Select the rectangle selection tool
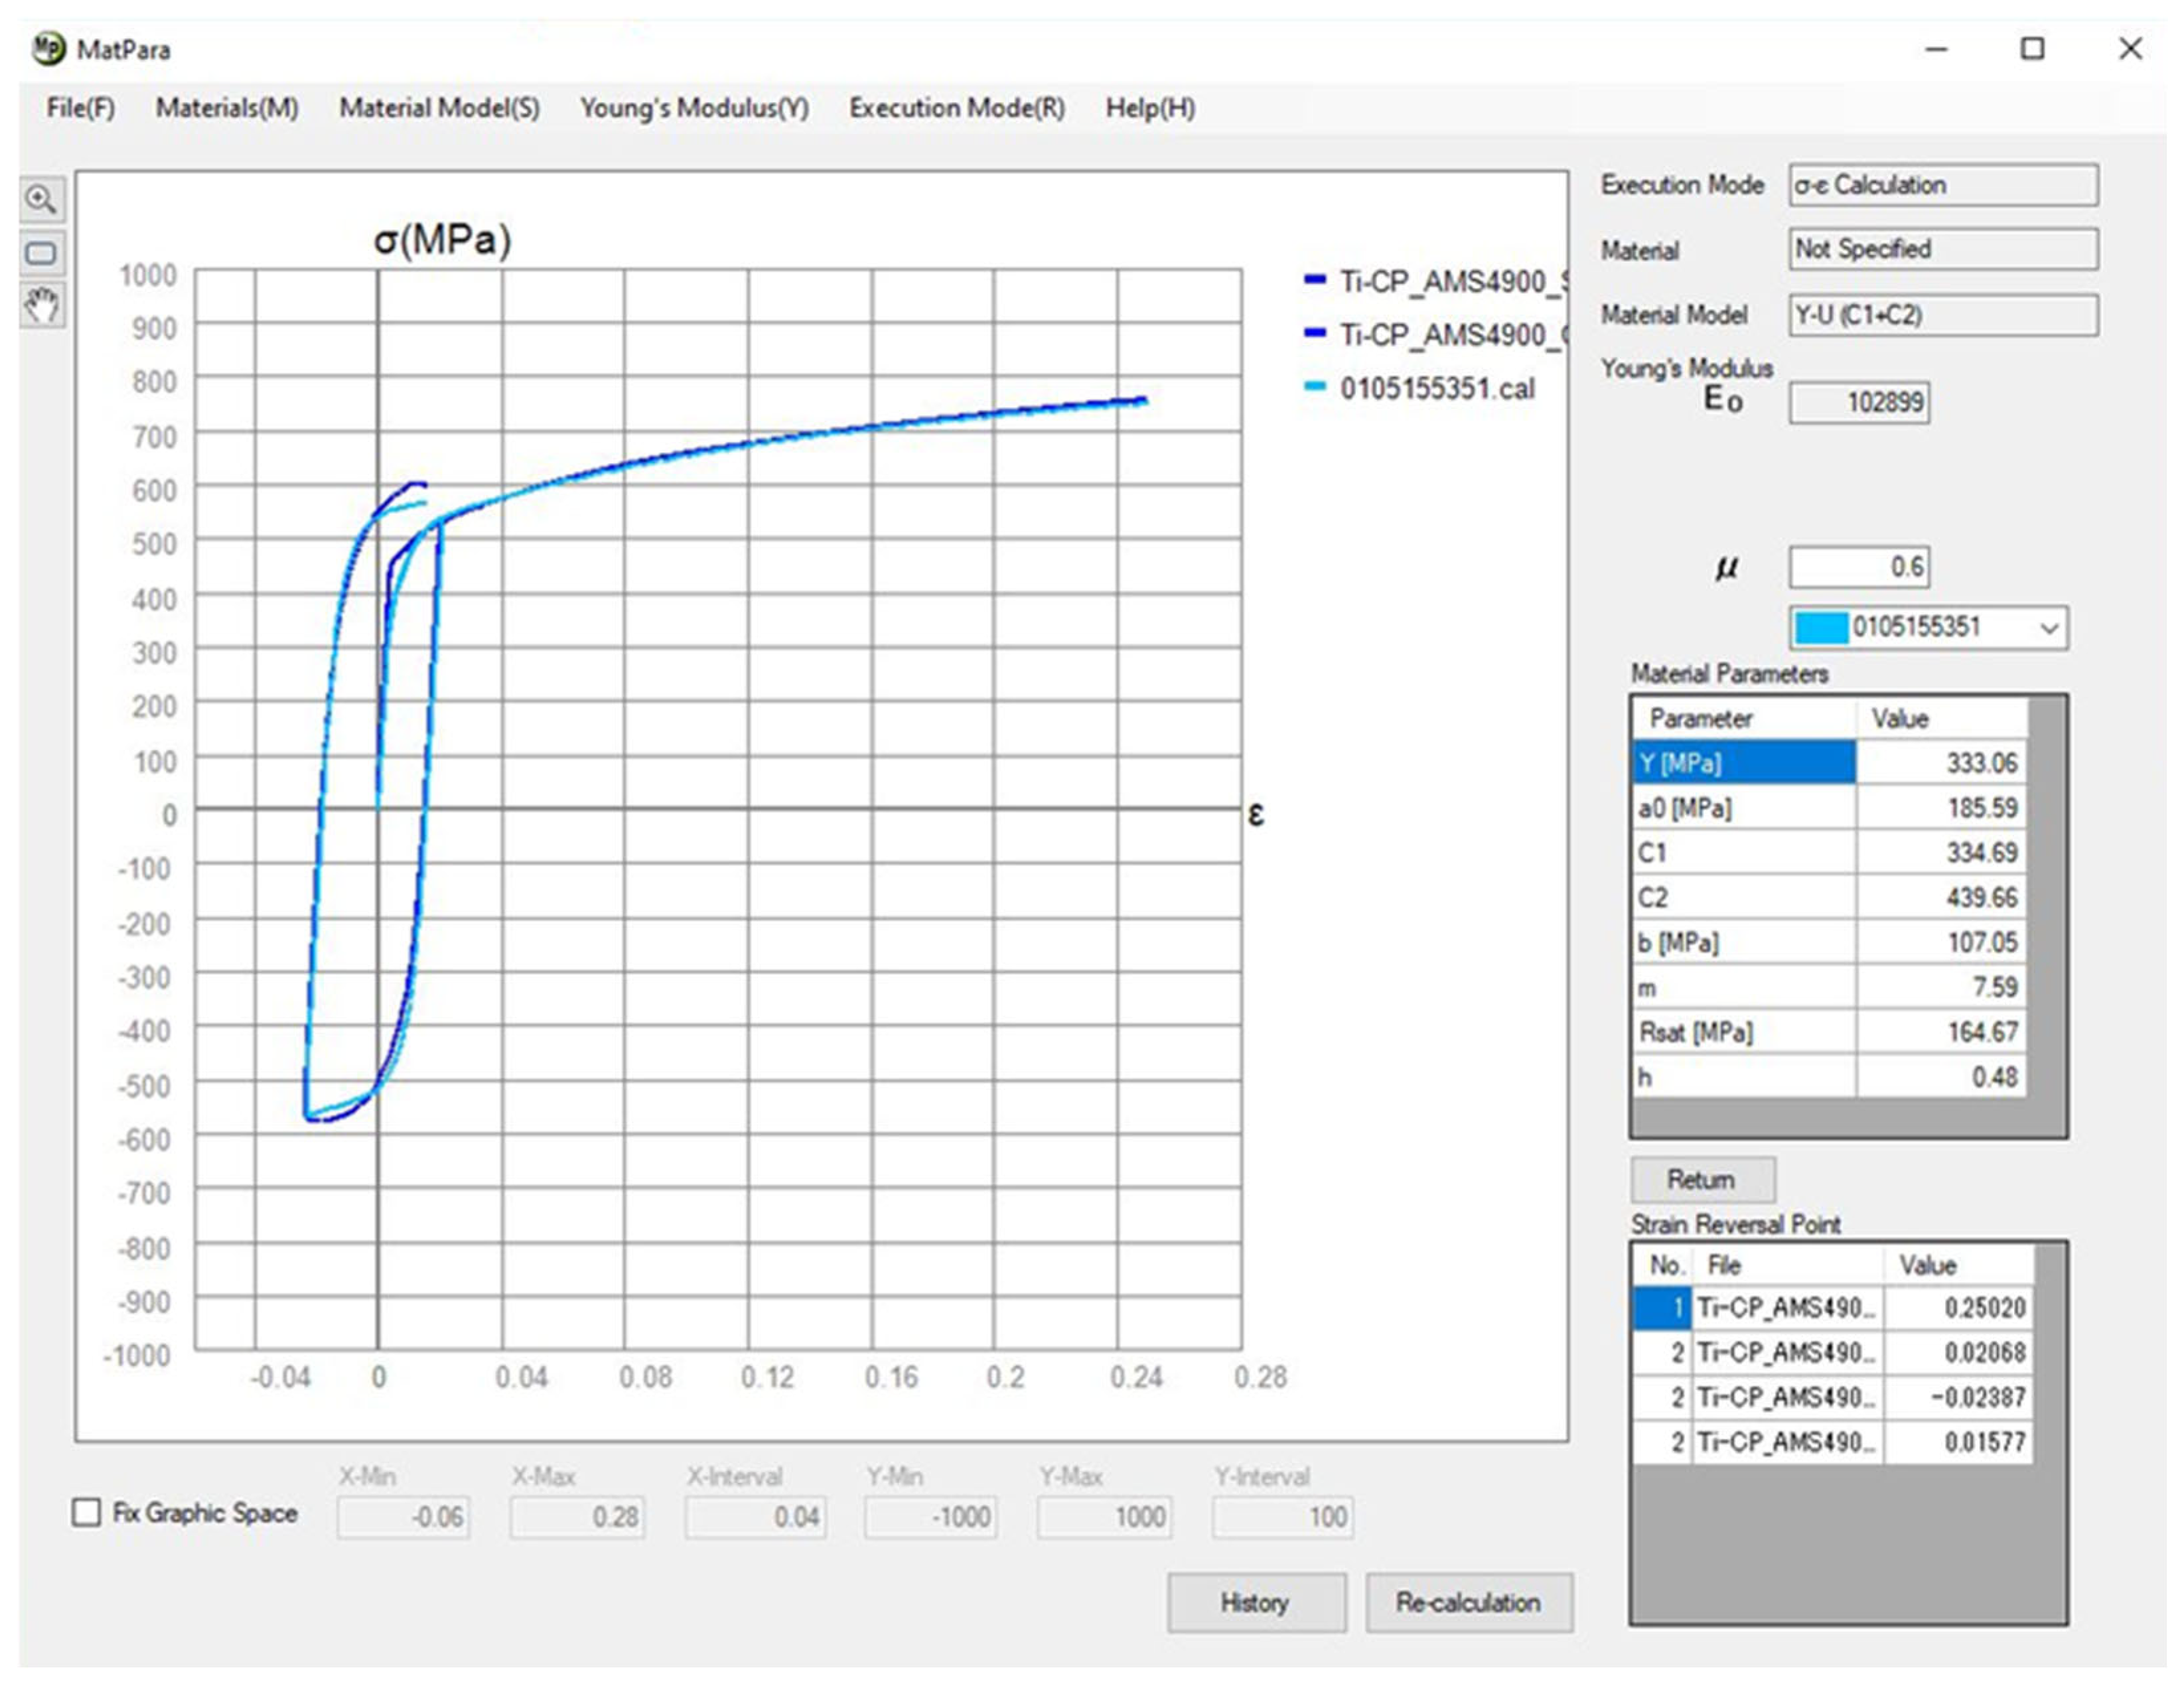 tap(41, 253)
